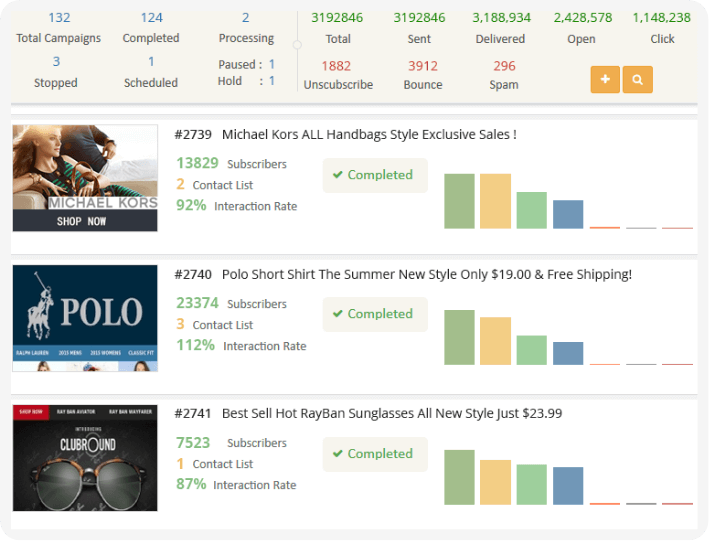Viewport: 709px width, 541px height.
Task: Open the POLO campaign thumbnail
Action: point(85,318)
